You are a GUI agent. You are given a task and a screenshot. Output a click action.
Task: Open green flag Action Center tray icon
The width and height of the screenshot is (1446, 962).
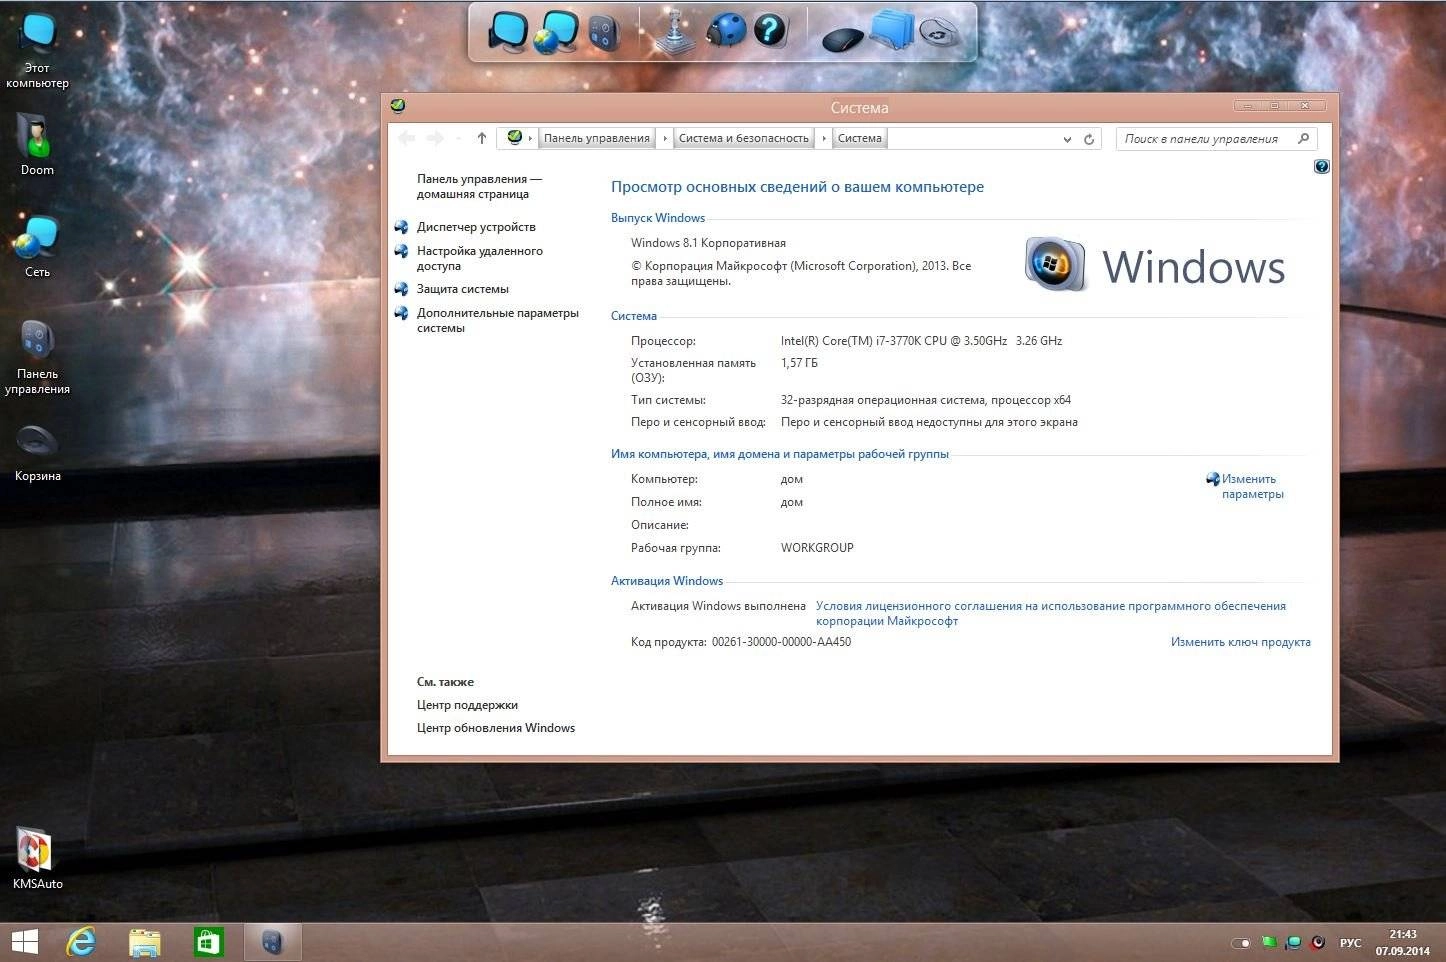pyautogui.click(x=1269, y=942)
